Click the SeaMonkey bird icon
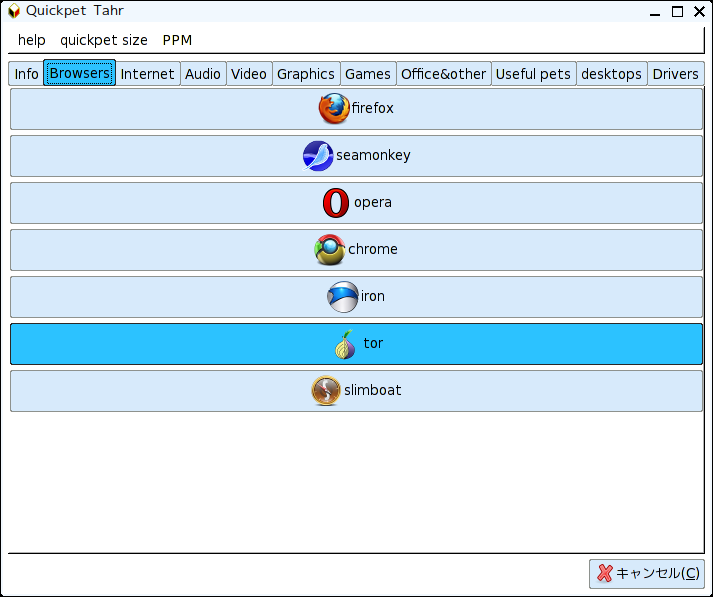Image resolution: width=713 pixels, height=597 pixels. [x=318, y=156]
